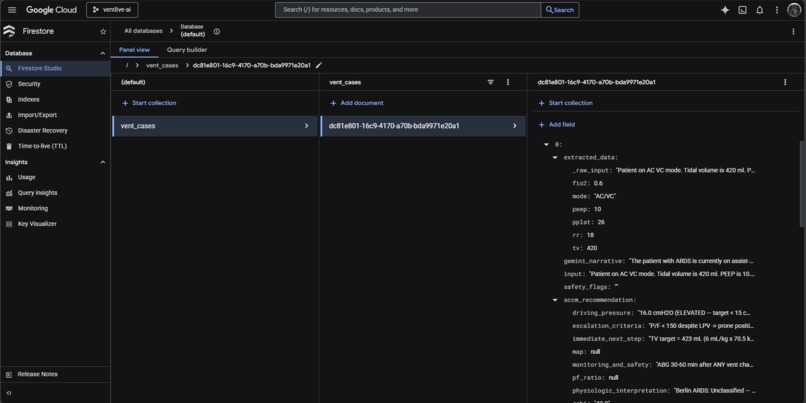Click the physiologic_interpretation field
806x403 pixels.
664,390
